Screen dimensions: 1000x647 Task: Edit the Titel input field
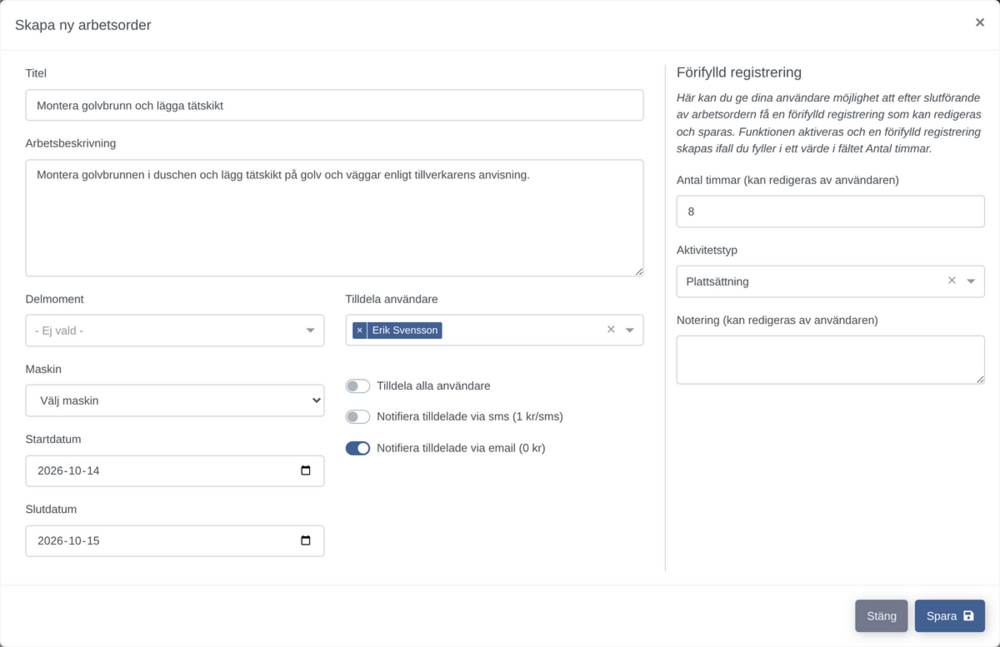pyautogui.click(x=334, y=105)
